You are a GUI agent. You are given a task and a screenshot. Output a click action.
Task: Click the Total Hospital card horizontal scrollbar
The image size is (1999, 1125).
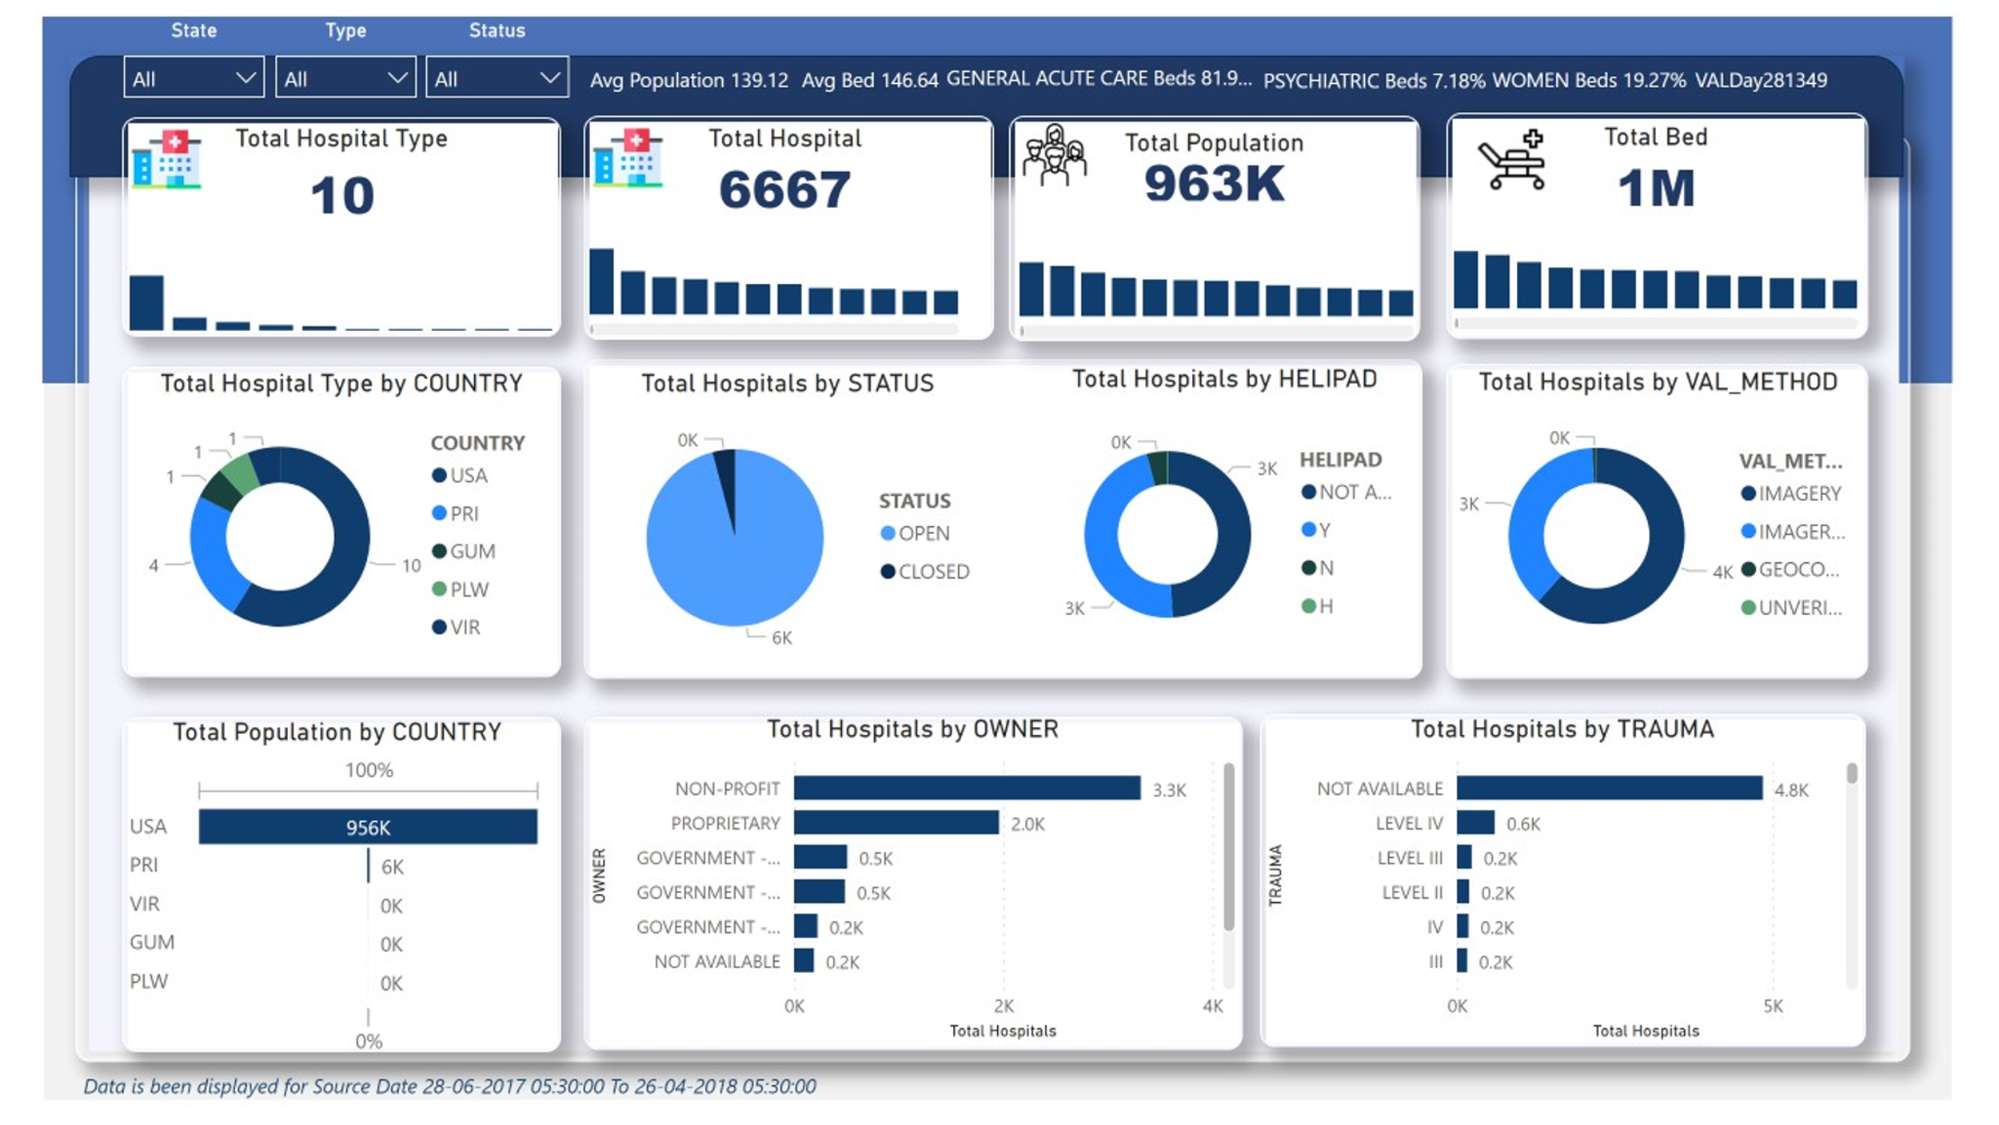click(x=774, y=329)
